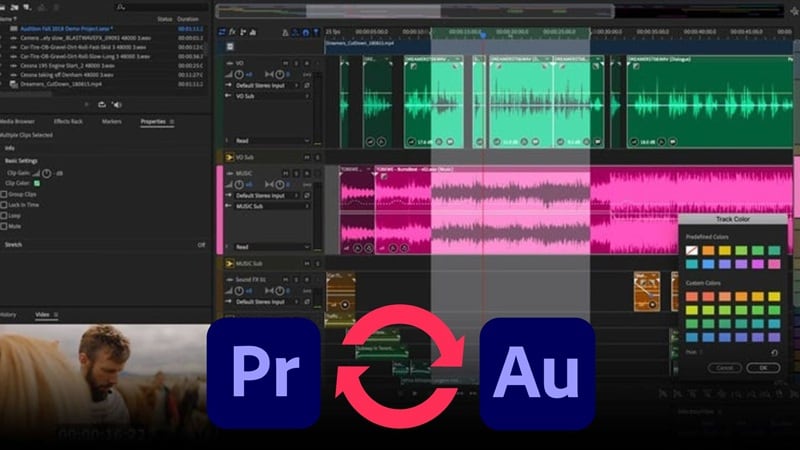This screenshot has height=450, width=800.
Task: Click VO track volume knob
Action: (239, 74)
